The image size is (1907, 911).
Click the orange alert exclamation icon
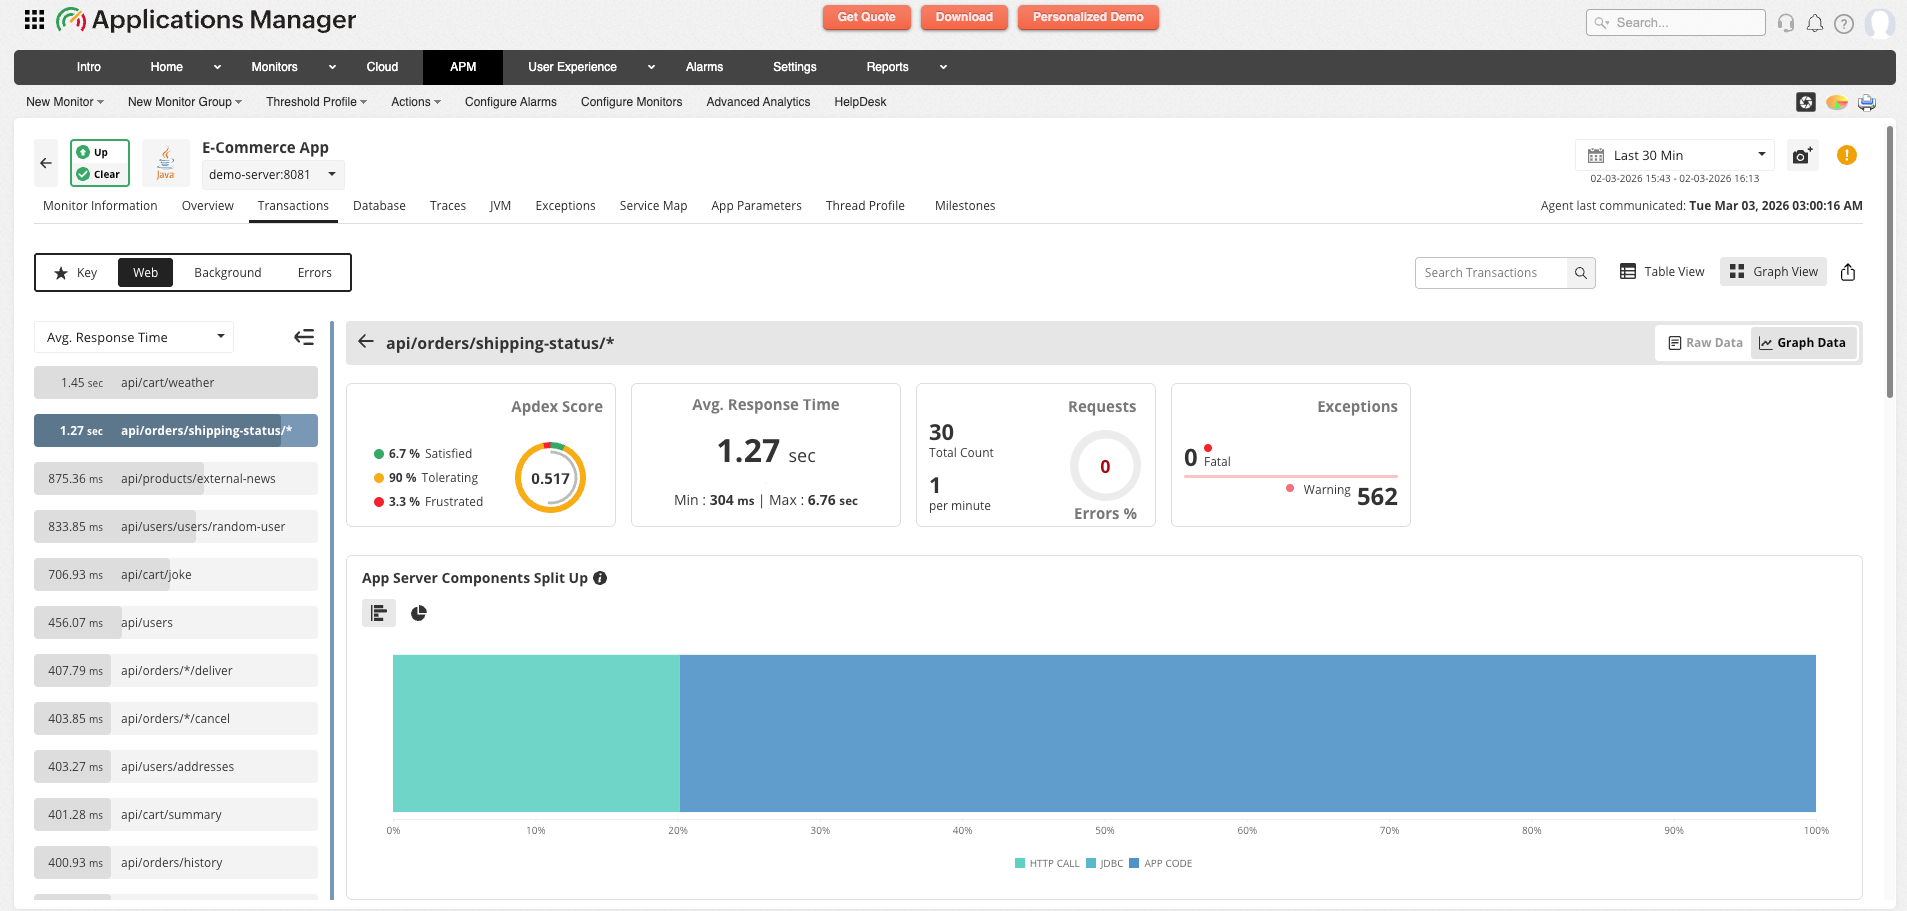pyautogui.click(x=1847, y=155)
